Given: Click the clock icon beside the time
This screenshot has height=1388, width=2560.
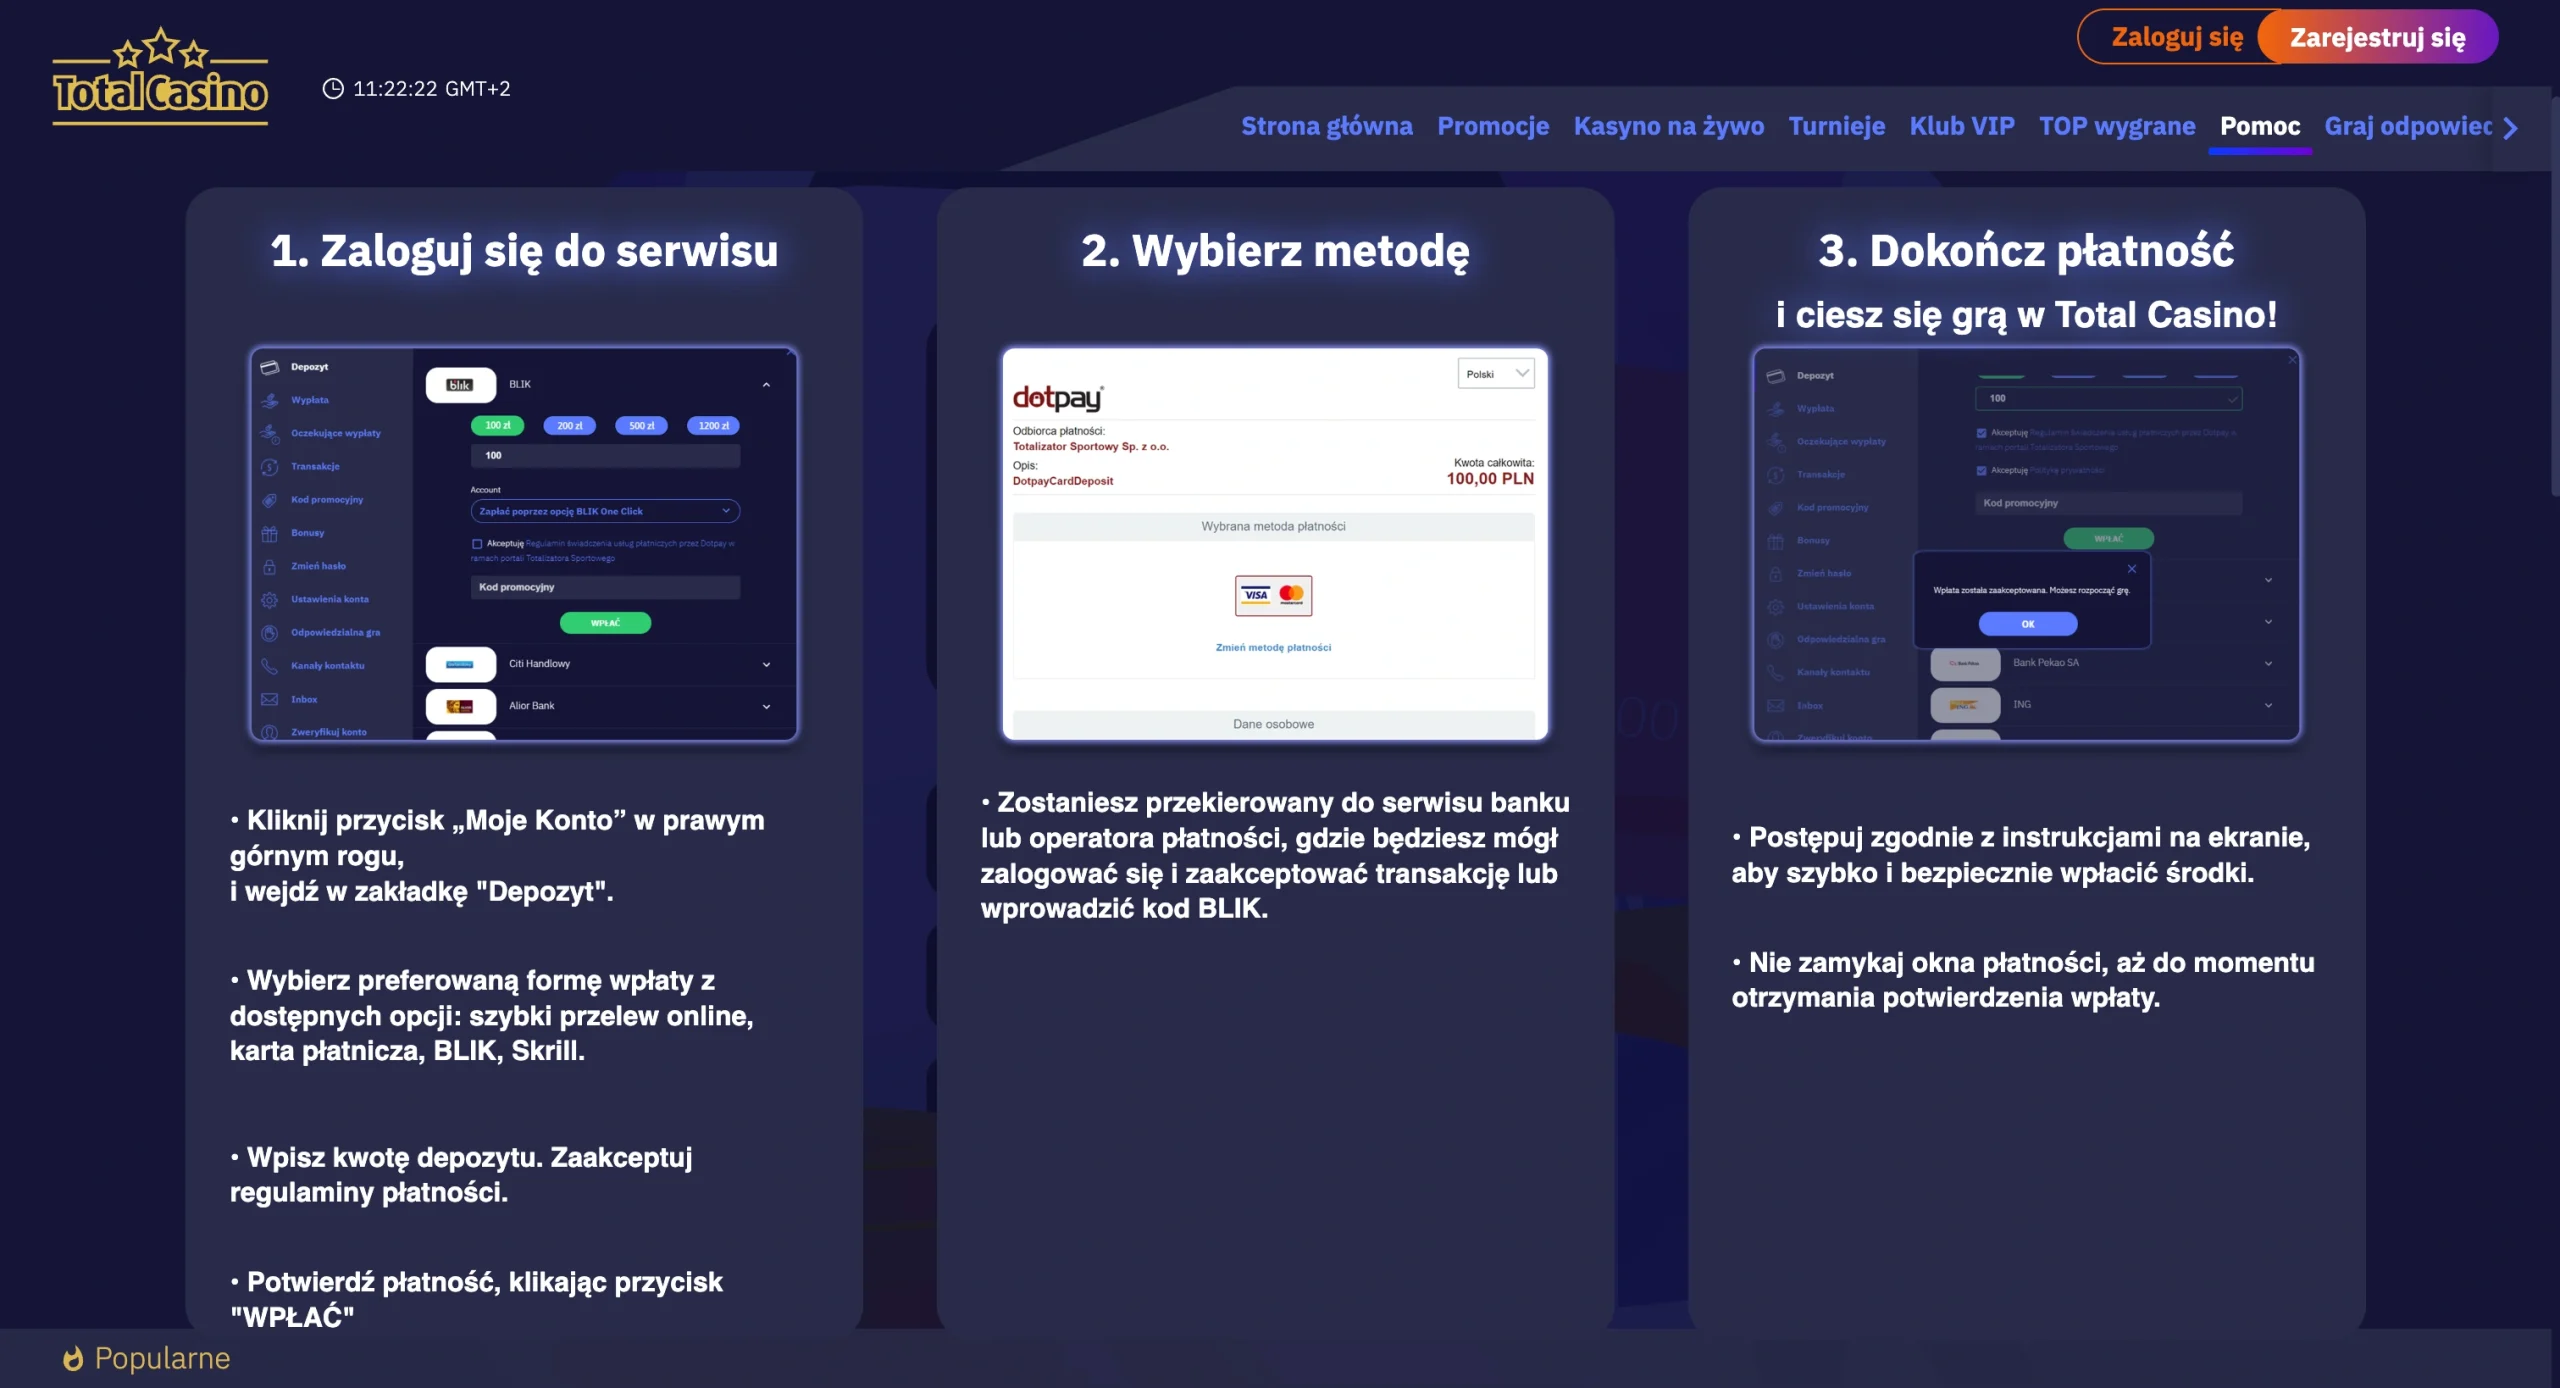Looking at the screenshot, I should pyautogui.click(x=333, y=89).
